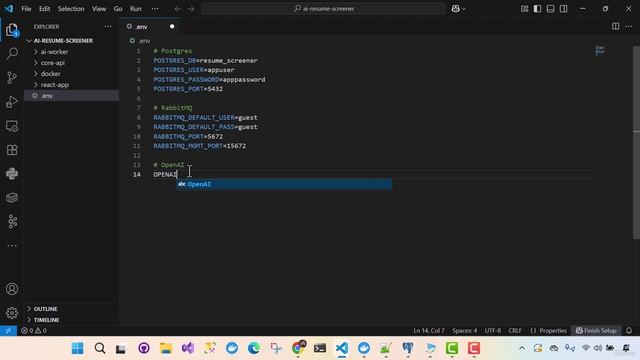Open the View menu
Screen dimensions: 640x360
coord(99,9)
